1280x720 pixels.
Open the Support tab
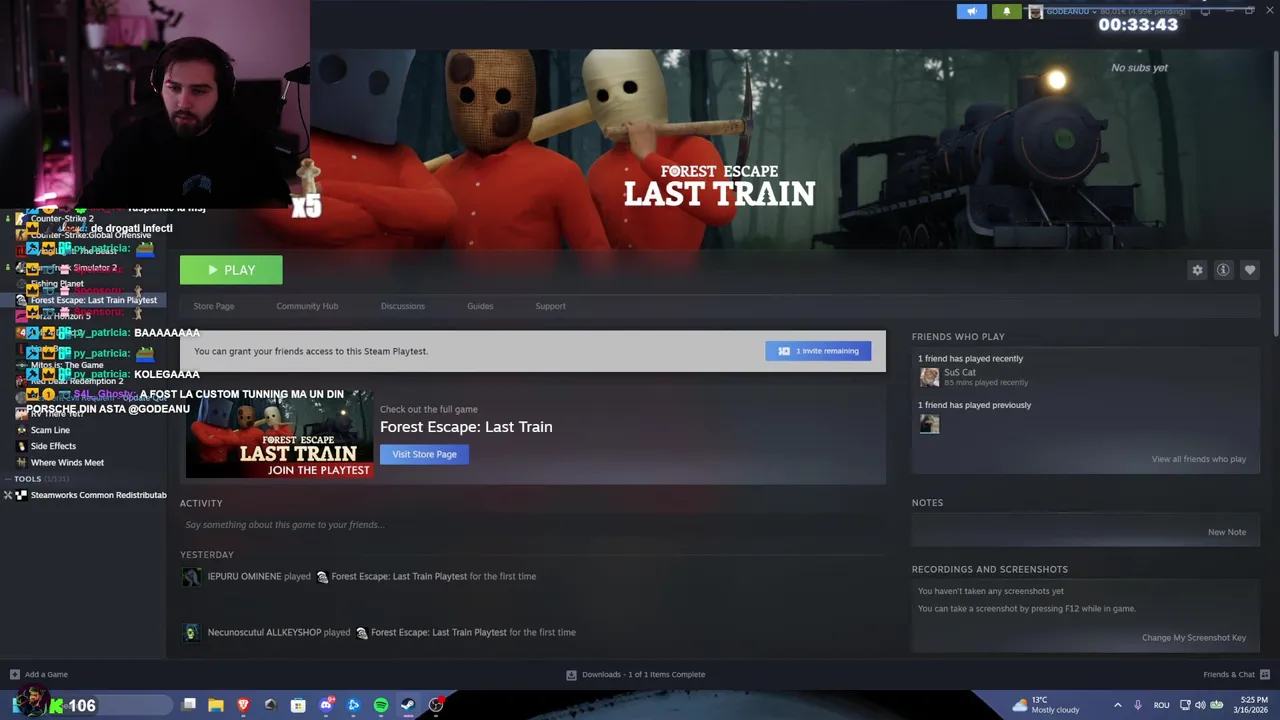coord(550,306)
